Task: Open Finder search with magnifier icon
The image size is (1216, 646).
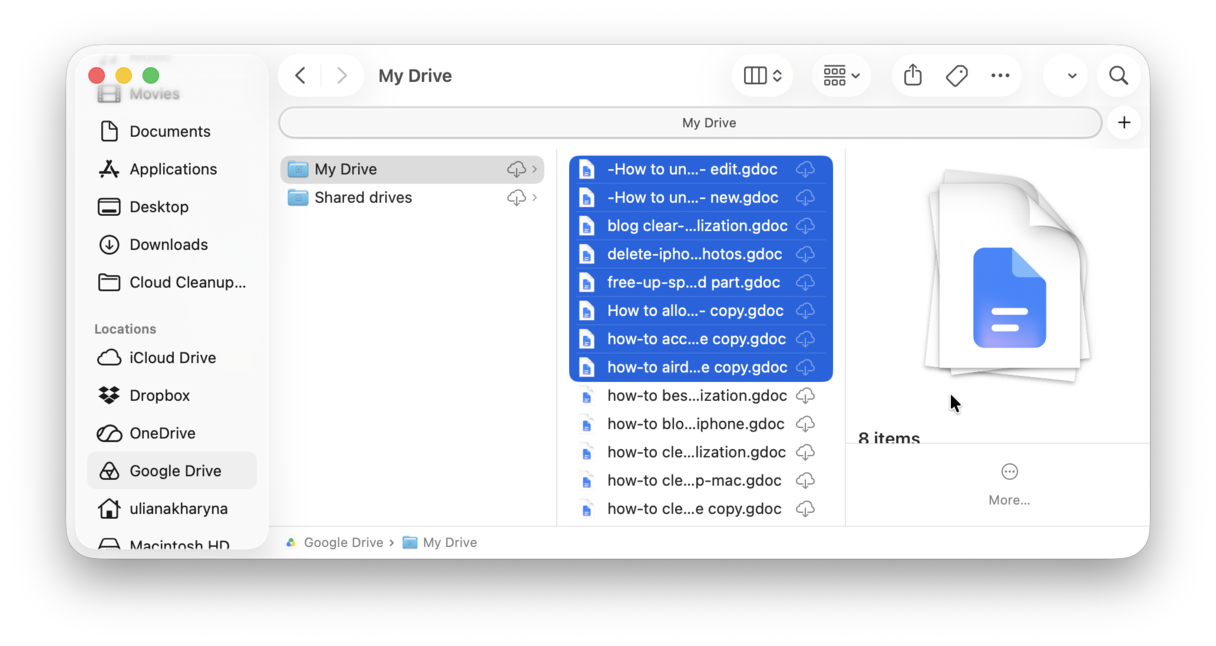Action: (x=1118, y=76)
